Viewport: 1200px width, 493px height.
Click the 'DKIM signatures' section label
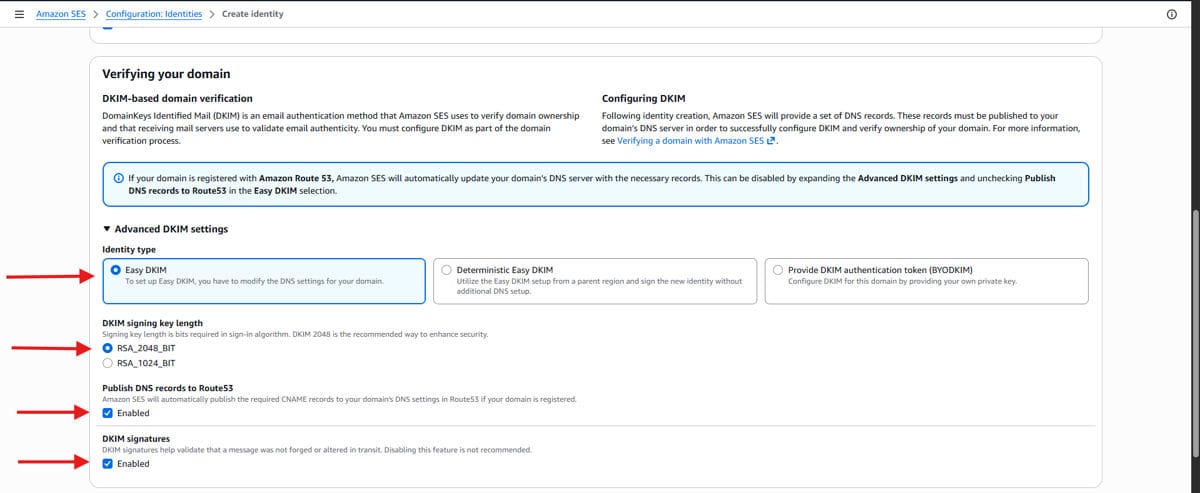coord(136,438)
